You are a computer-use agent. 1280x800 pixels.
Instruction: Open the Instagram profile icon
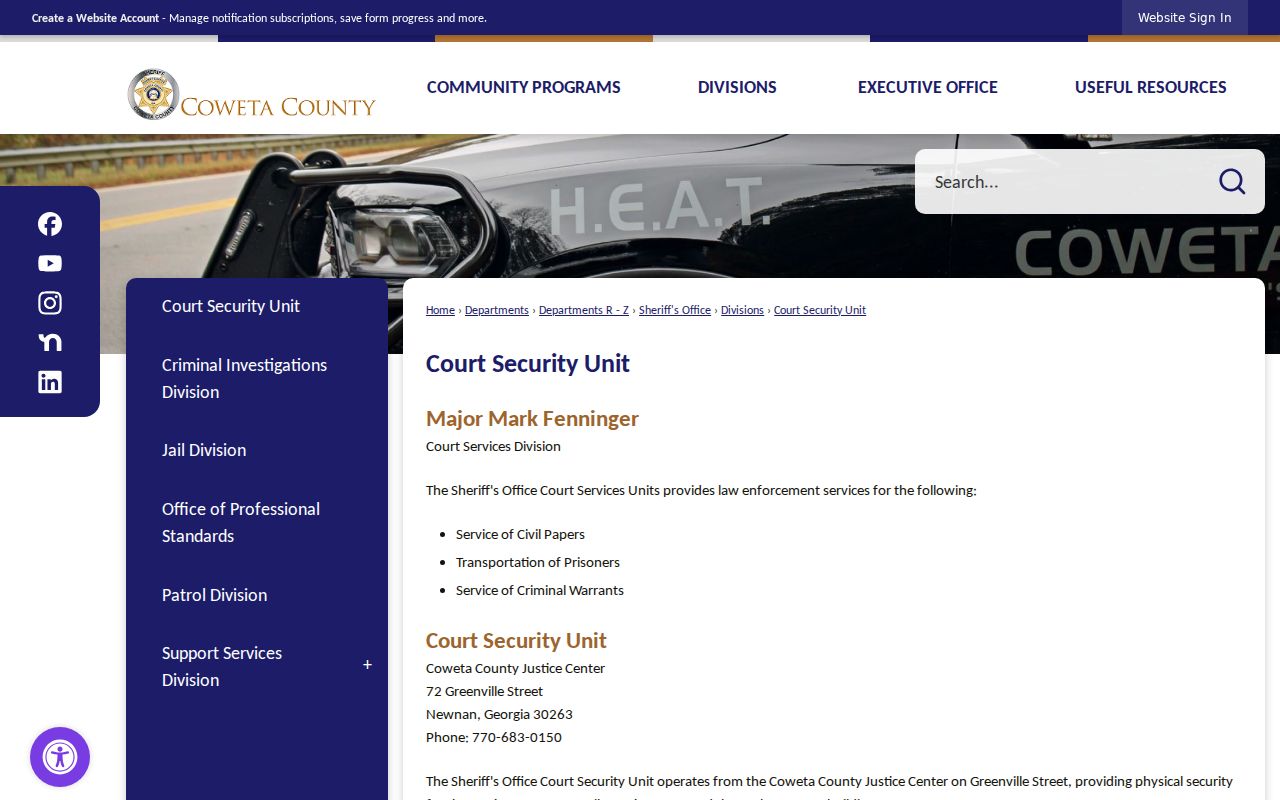tap(50, 303)
